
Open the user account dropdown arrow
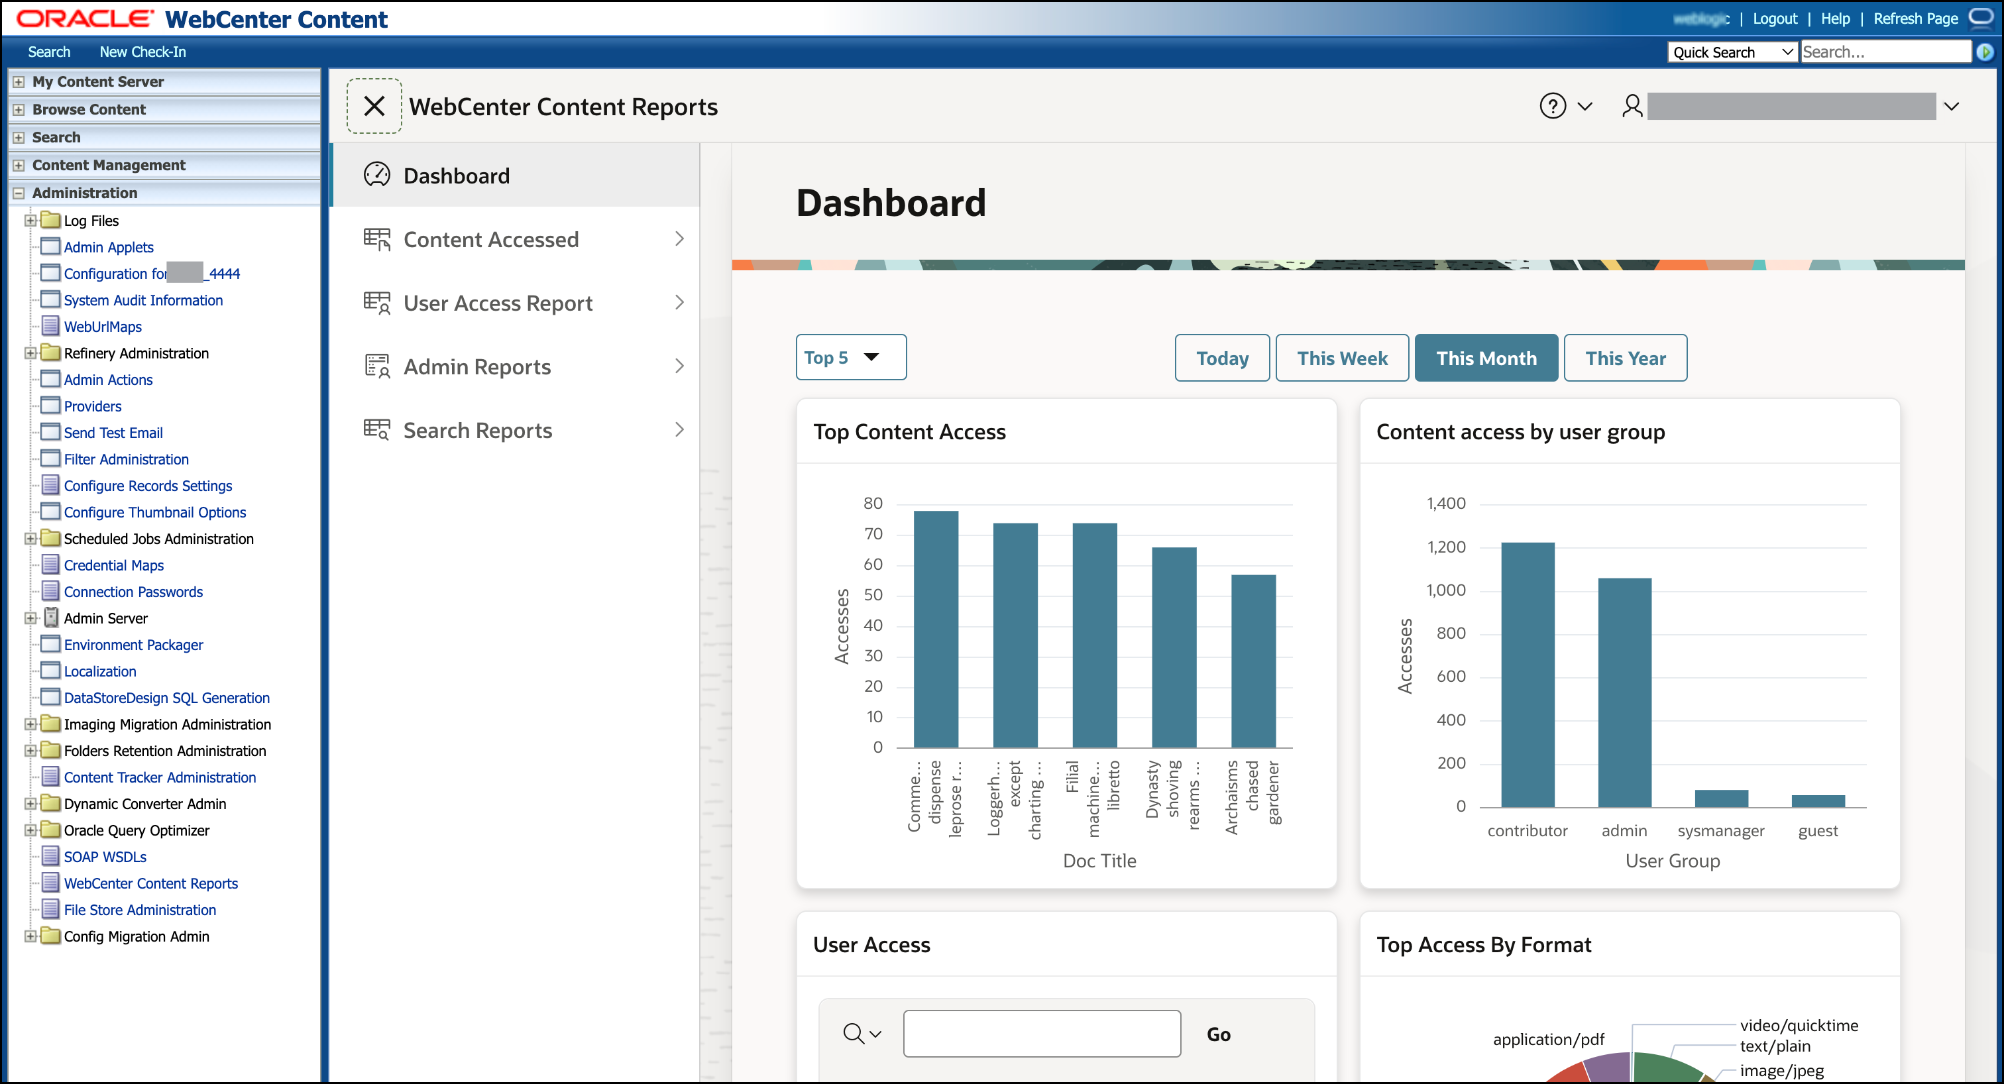pos(1951,106)
